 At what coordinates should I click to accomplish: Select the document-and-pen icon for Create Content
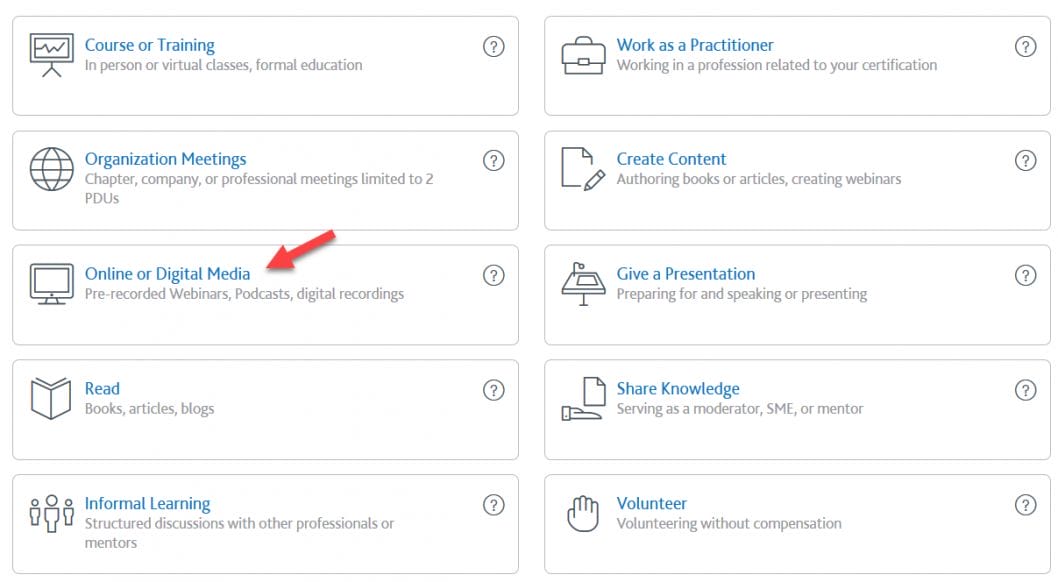pos(583,170)
